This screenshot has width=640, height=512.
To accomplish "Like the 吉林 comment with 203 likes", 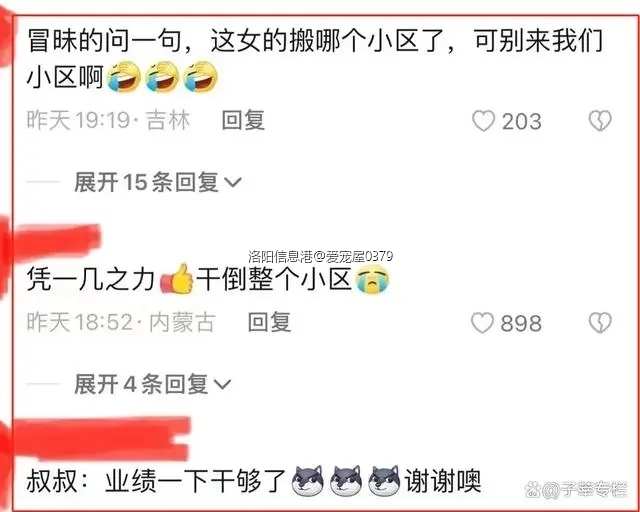I will tap(484, 121).
